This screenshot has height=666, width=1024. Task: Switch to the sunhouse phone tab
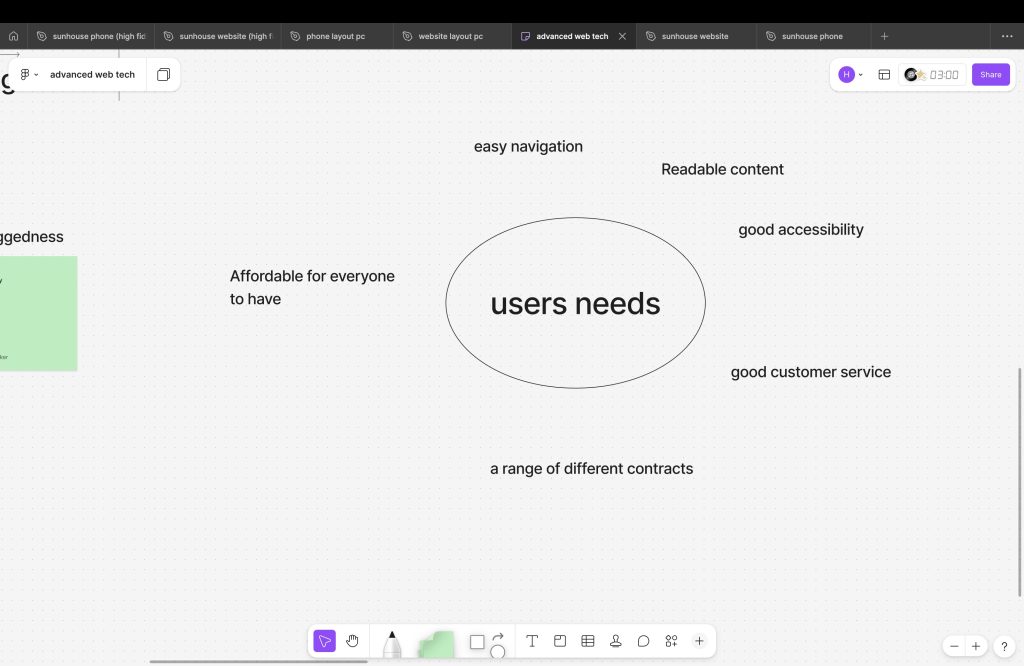tap(811, 36)
